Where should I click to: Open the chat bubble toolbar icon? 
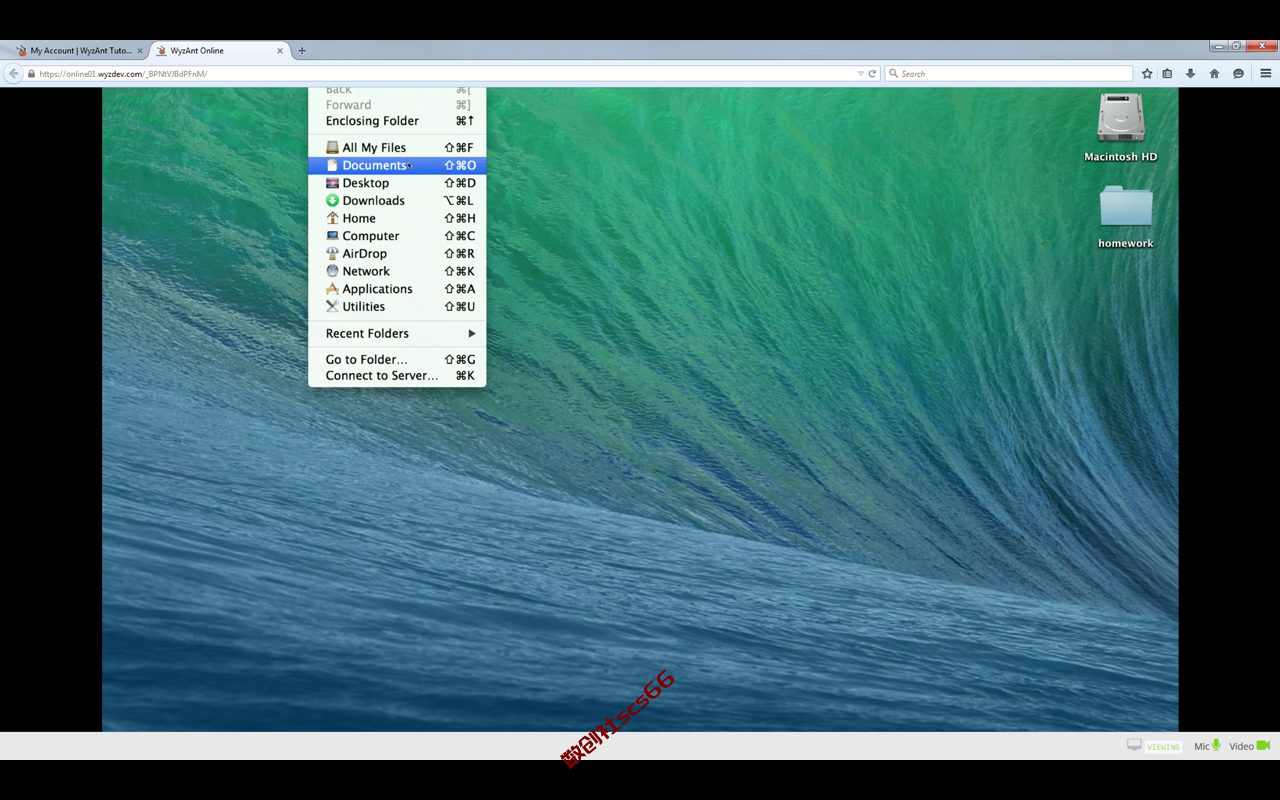[x=1238, y=74]
